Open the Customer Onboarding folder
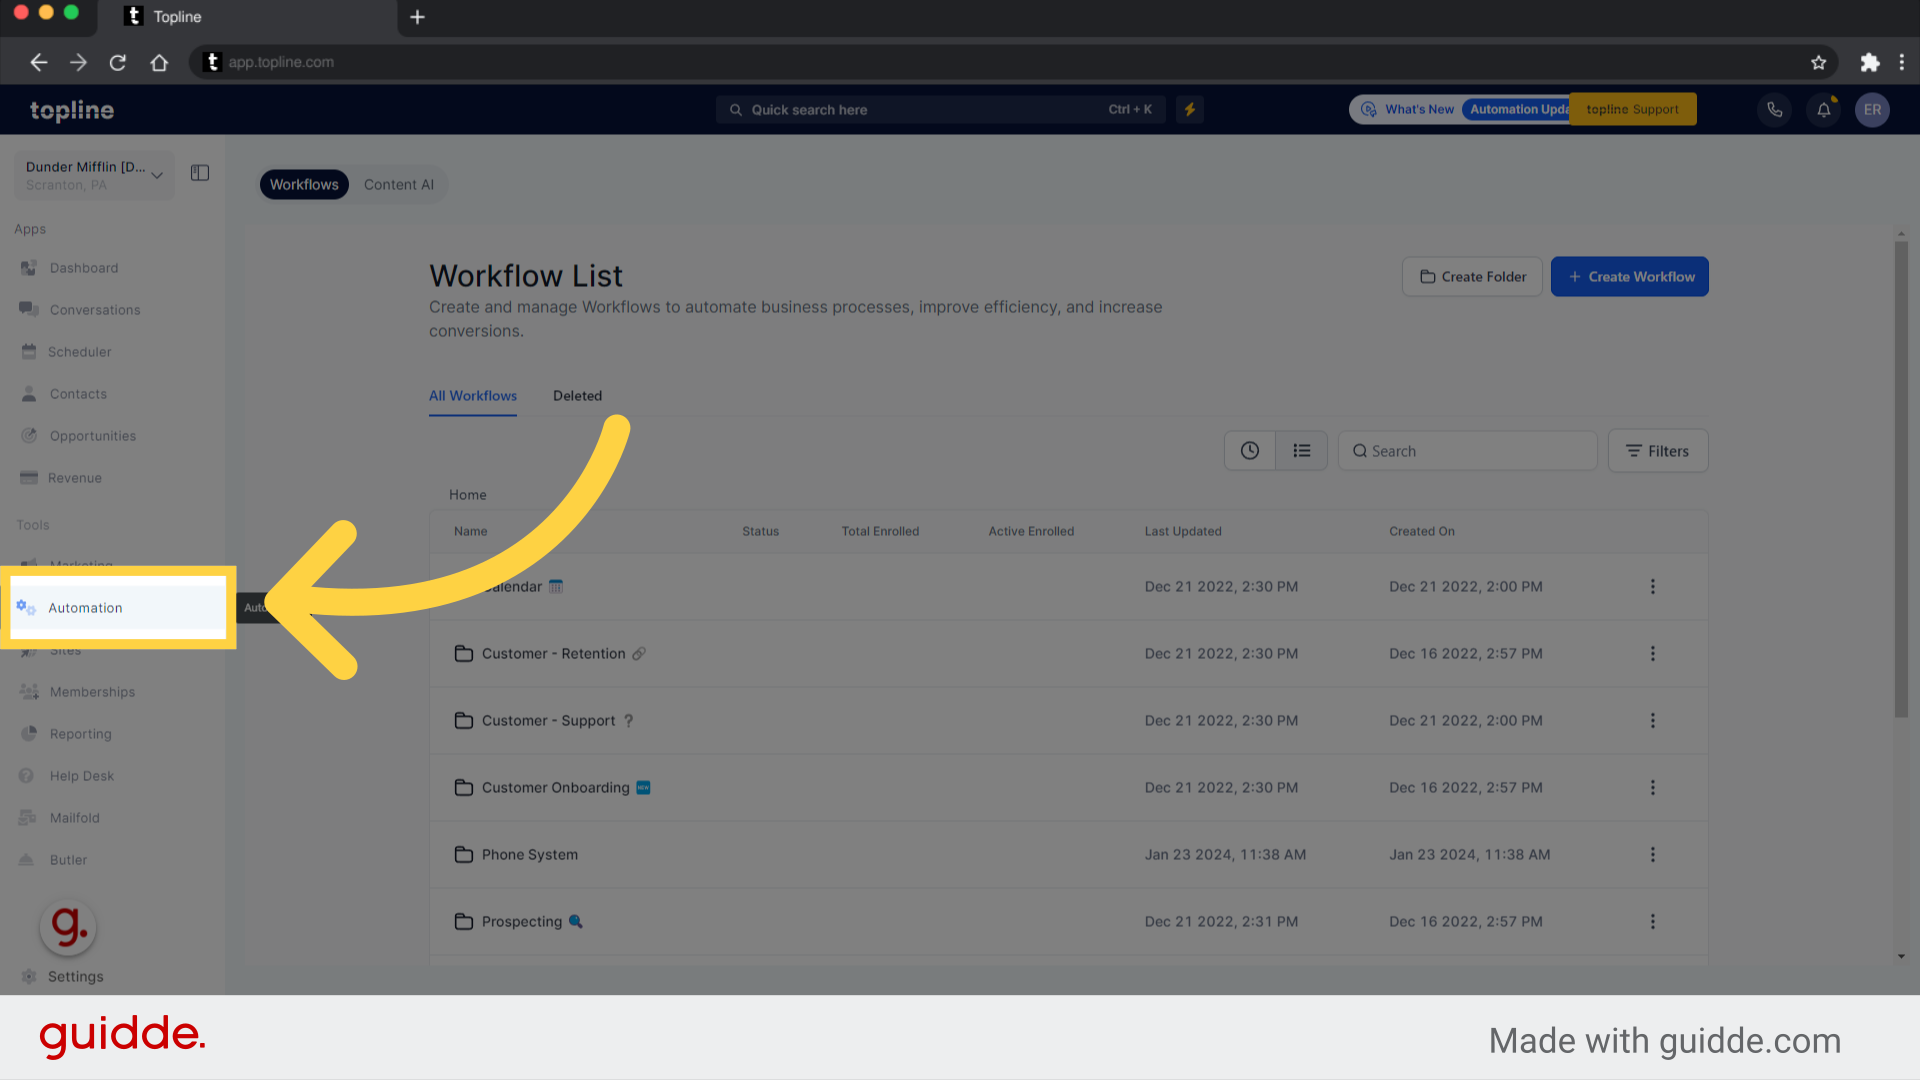 point(555,788)
